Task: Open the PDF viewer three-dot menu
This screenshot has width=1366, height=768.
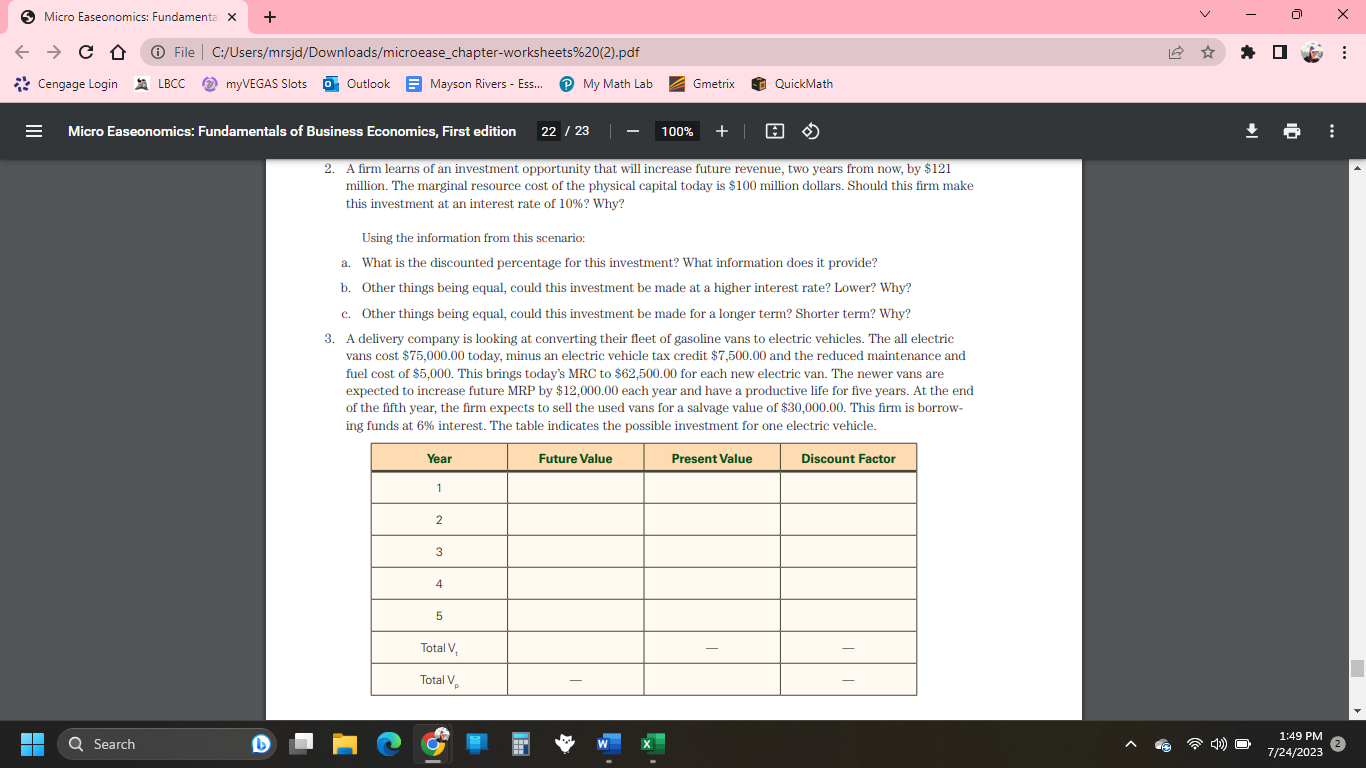Action: point(1332,130)
